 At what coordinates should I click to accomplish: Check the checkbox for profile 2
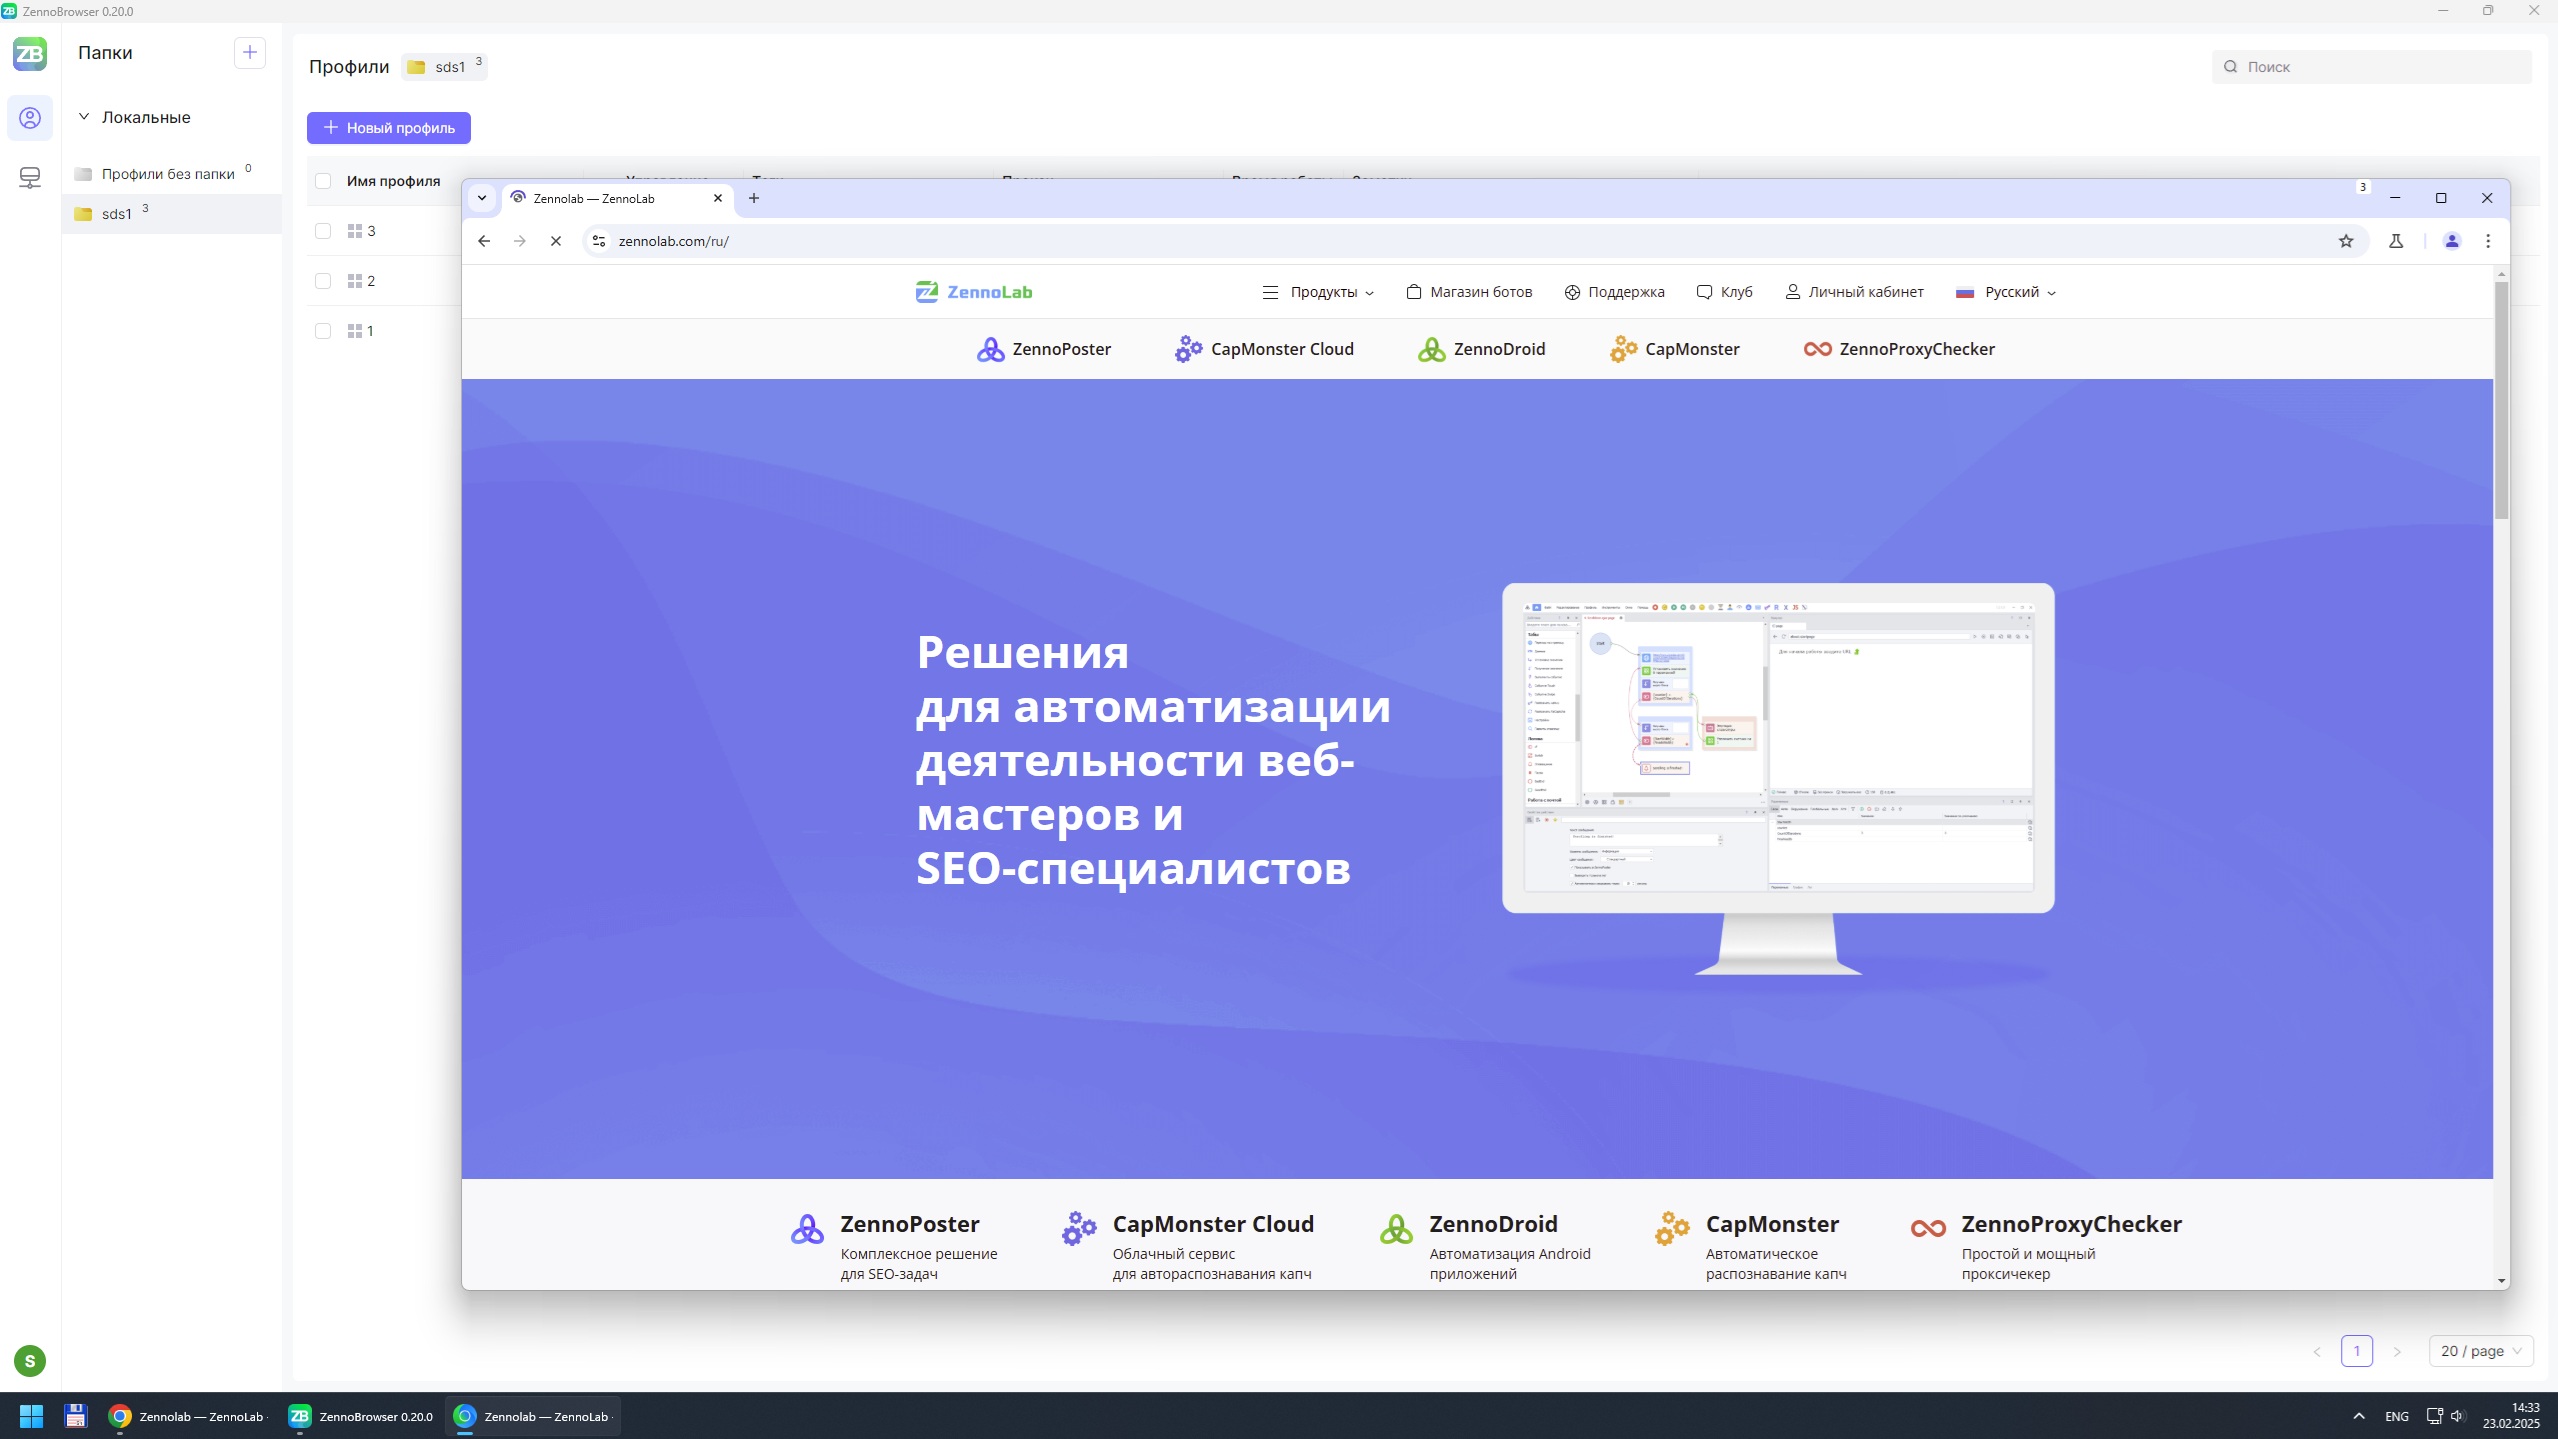pyautogui.click(x=323, y=281)
